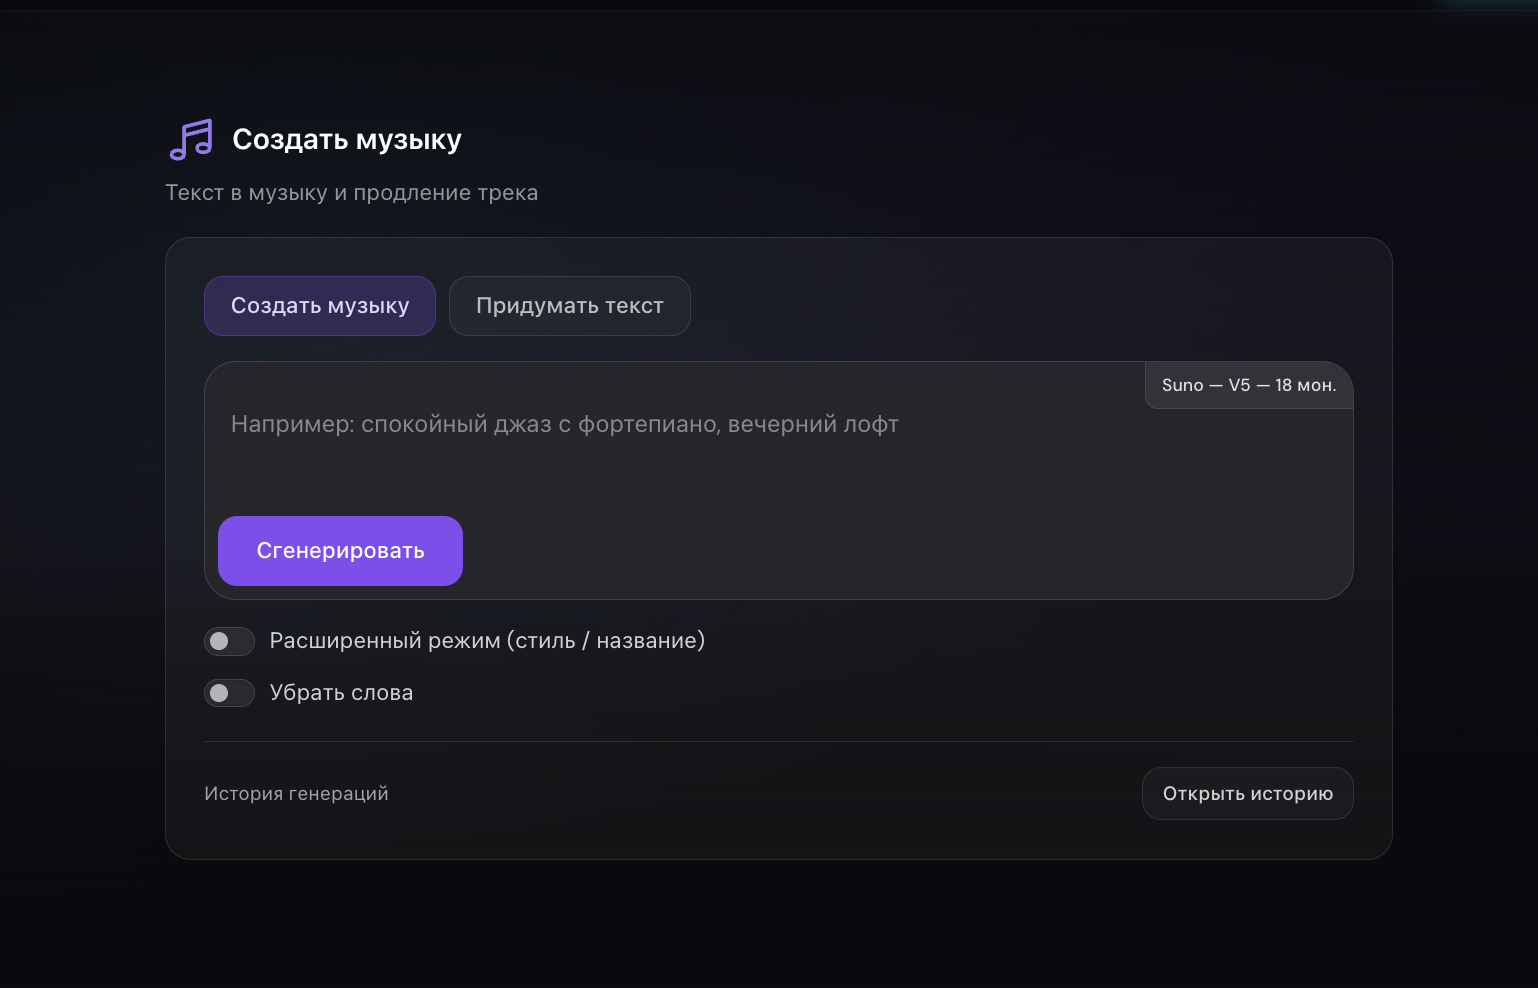Click the subtitle "Текст в музыку и продление трека"

coord(351,193)
